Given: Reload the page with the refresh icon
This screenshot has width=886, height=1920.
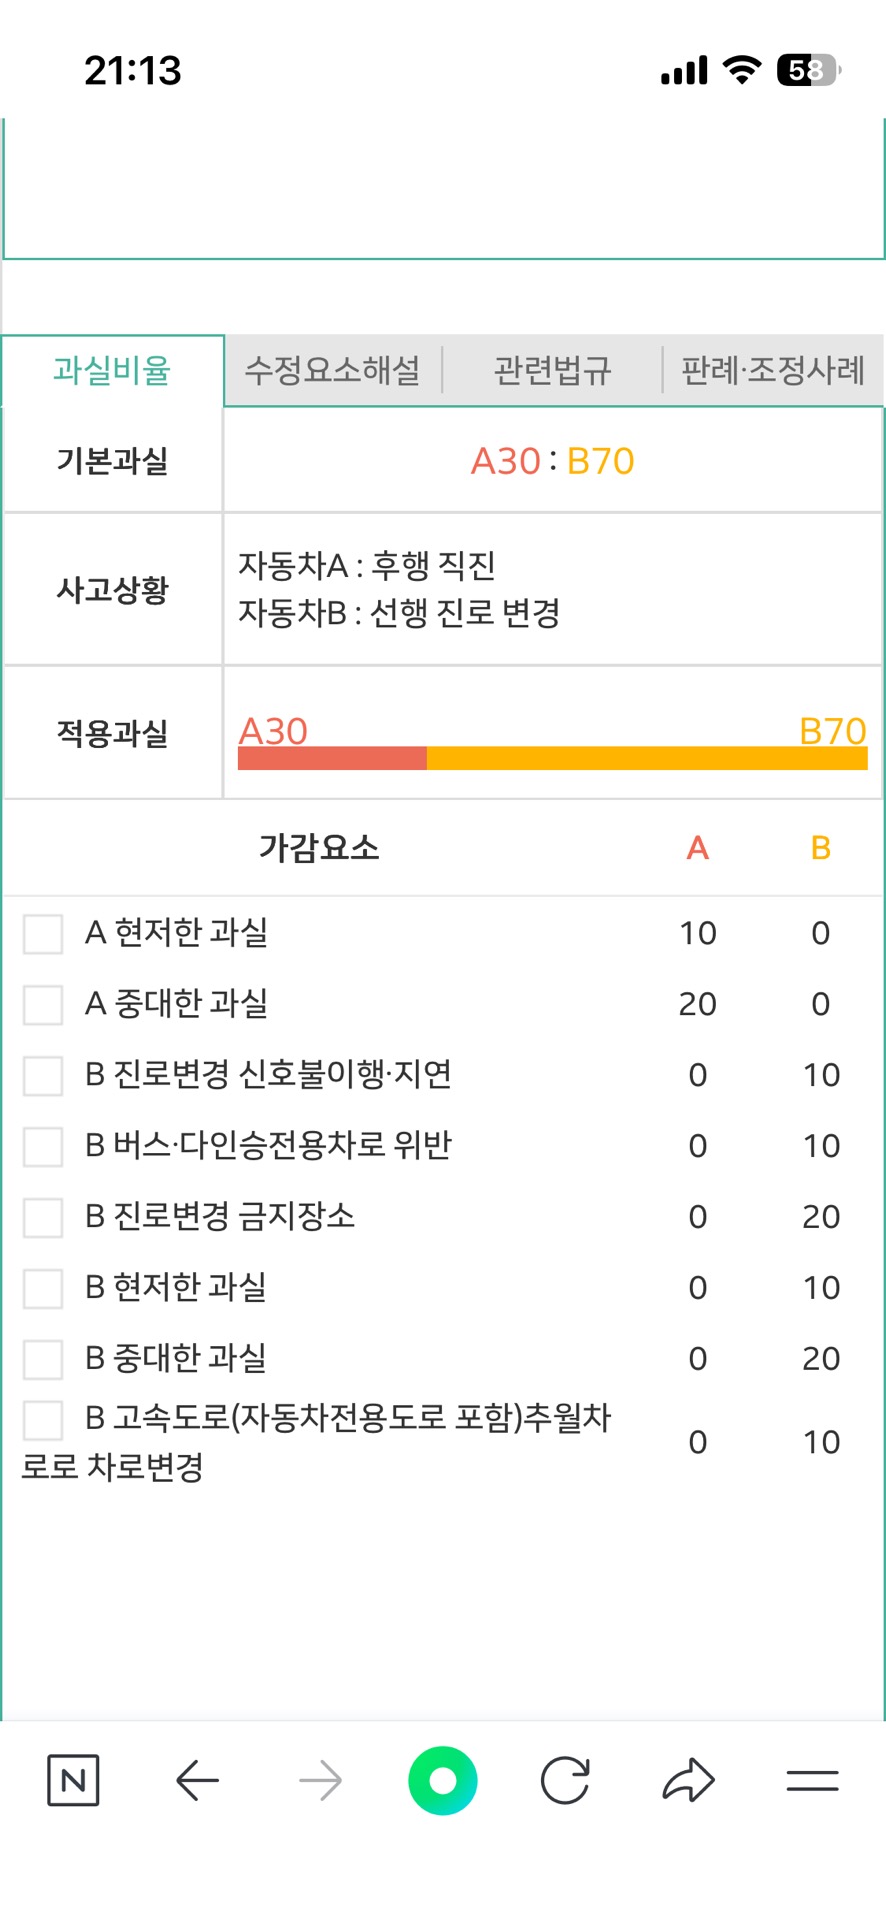Looking at the screenshot, I should point(565,1780).
